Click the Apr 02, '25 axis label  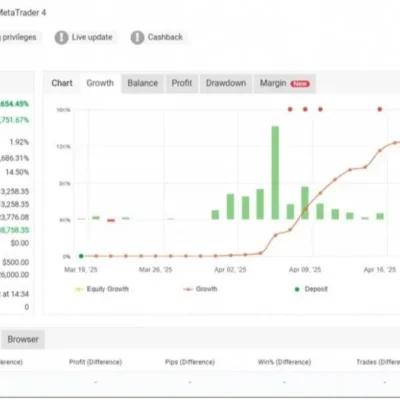(230, 270)
